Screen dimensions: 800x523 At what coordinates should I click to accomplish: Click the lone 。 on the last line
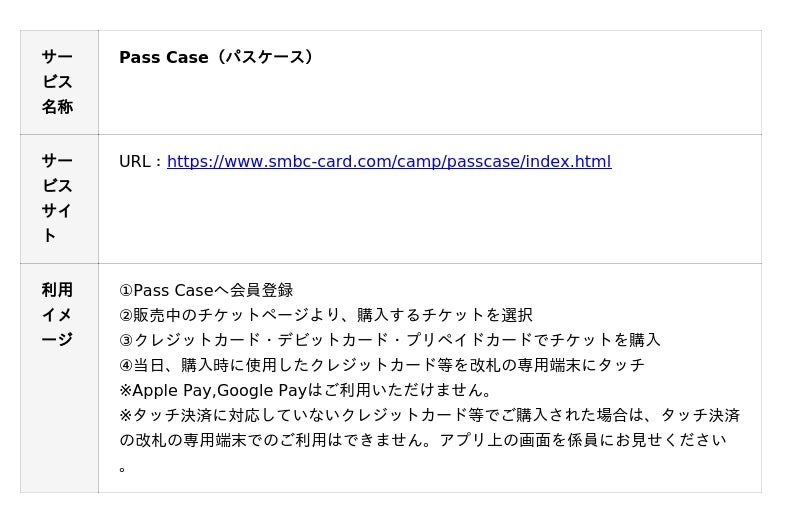[x=123, y=468]
